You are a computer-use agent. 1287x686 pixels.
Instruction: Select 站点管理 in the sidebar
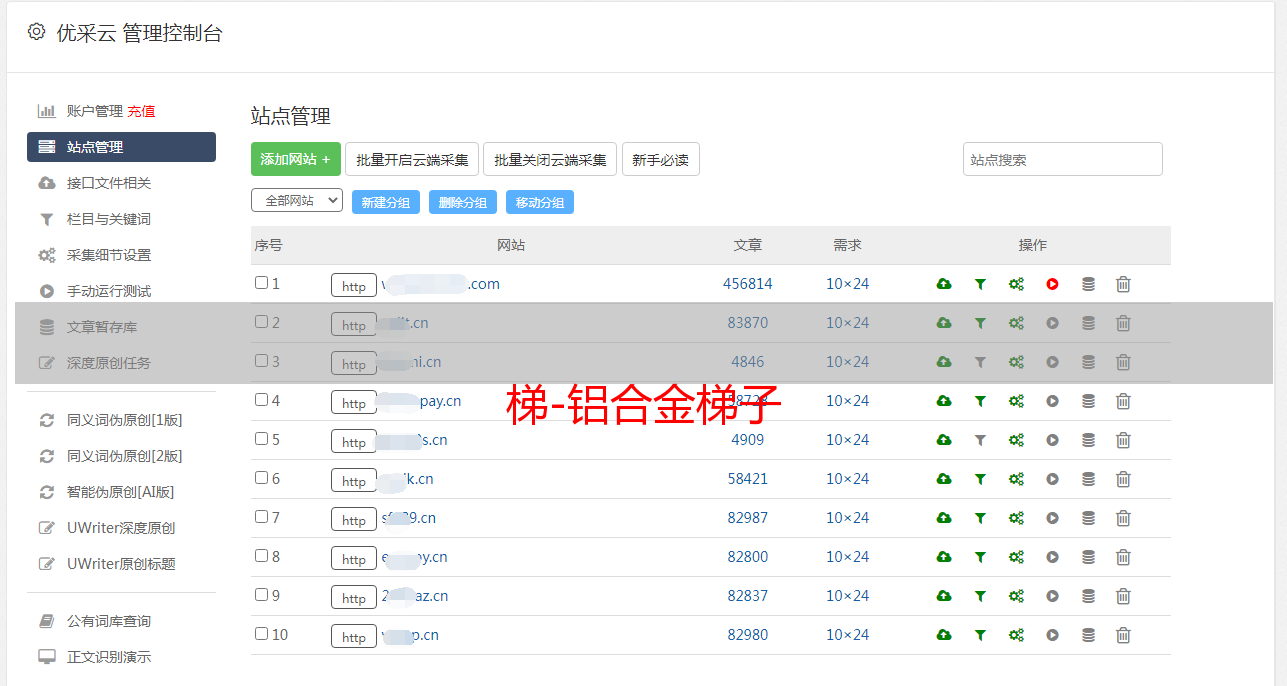121,147
